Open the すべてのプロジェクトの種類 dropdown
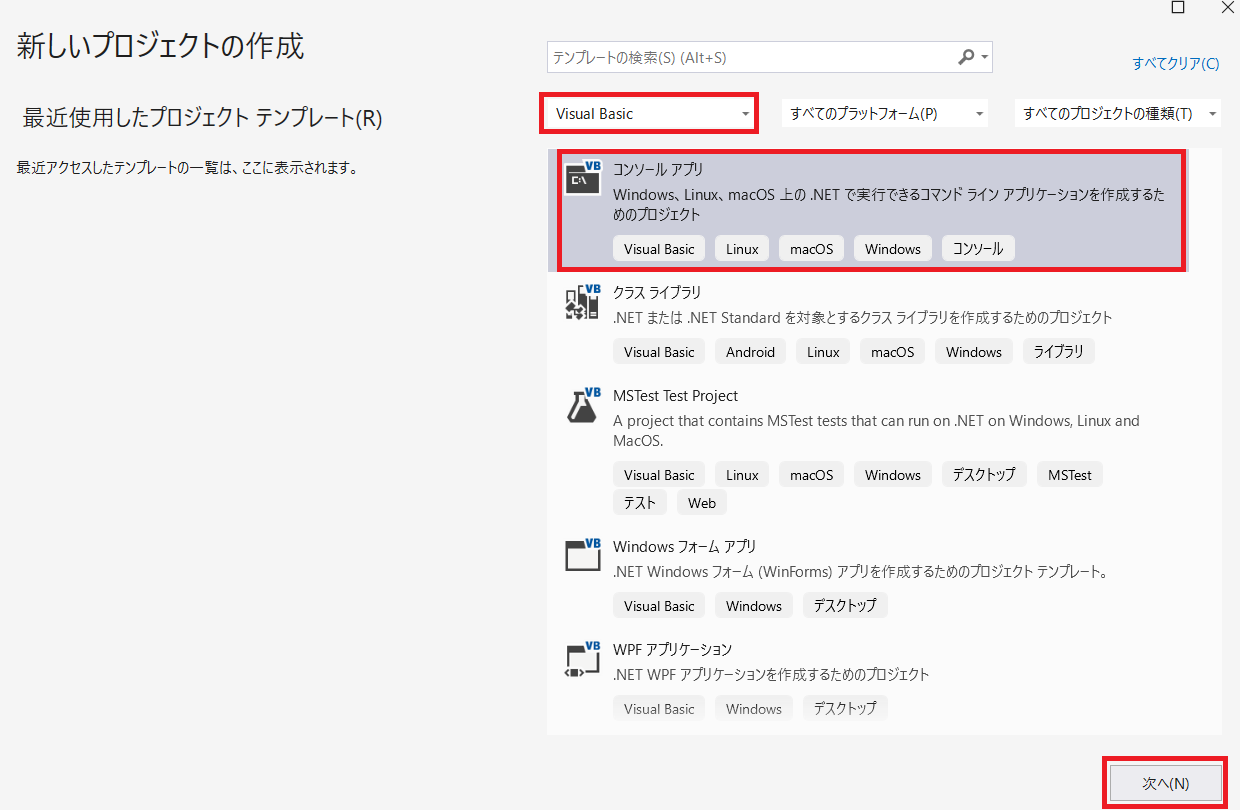Screen dimensions: 1240x810 point(1117,114)
